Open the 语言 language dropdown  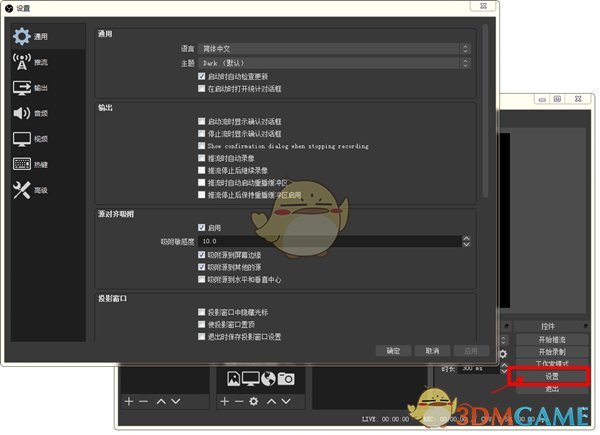coord(334,49)
